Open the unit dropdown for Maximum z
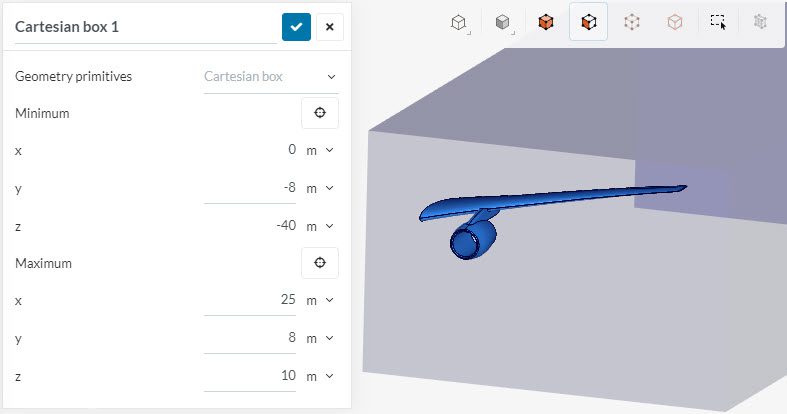Image resolution: width=787 pixels, height=414 pixels. coord(320,376)
